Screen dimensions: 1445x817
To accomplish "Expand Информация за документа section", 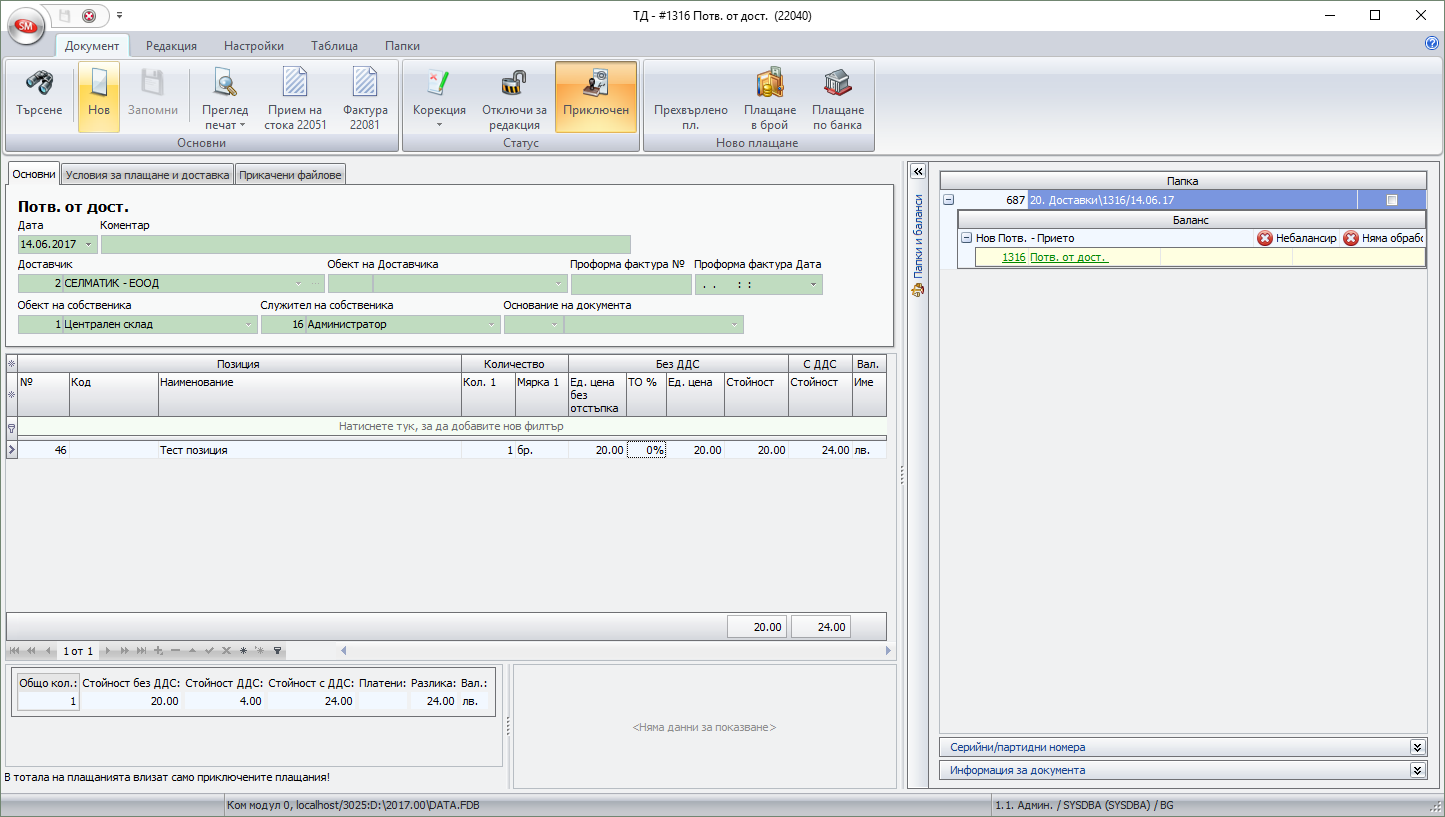I will click(1417, 770).
